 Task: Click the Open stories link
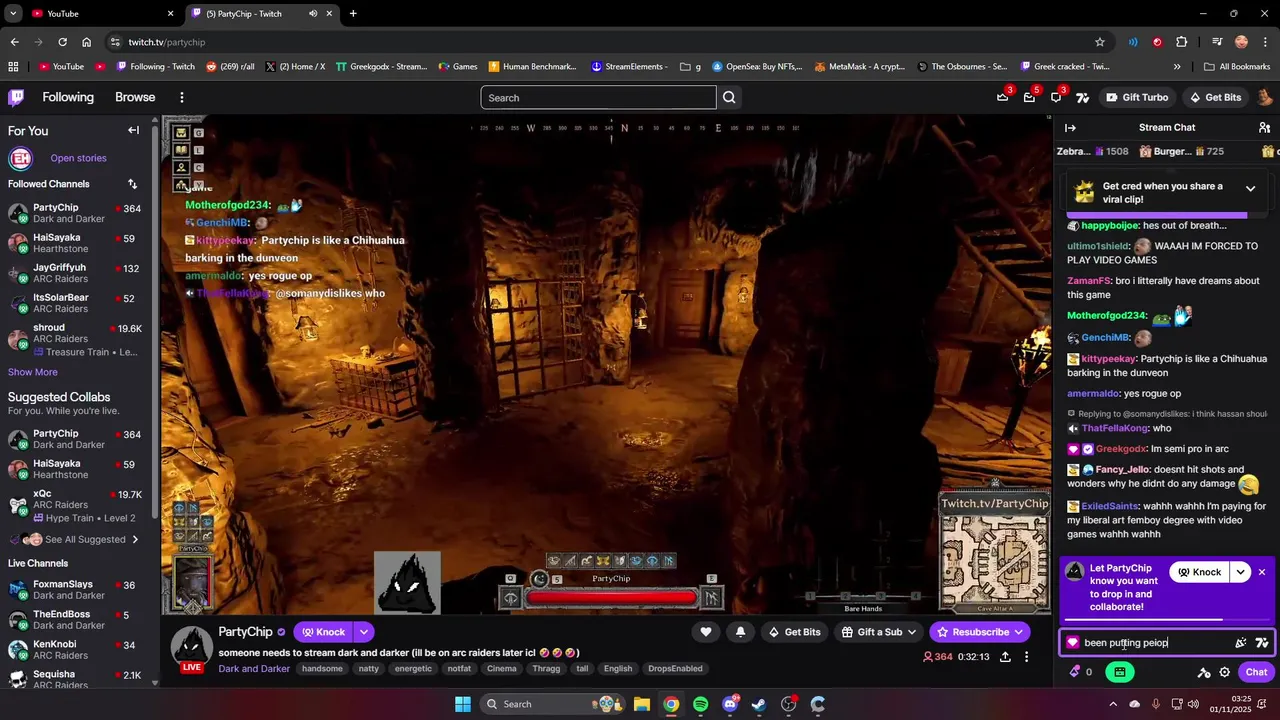(x=78, y=158)
